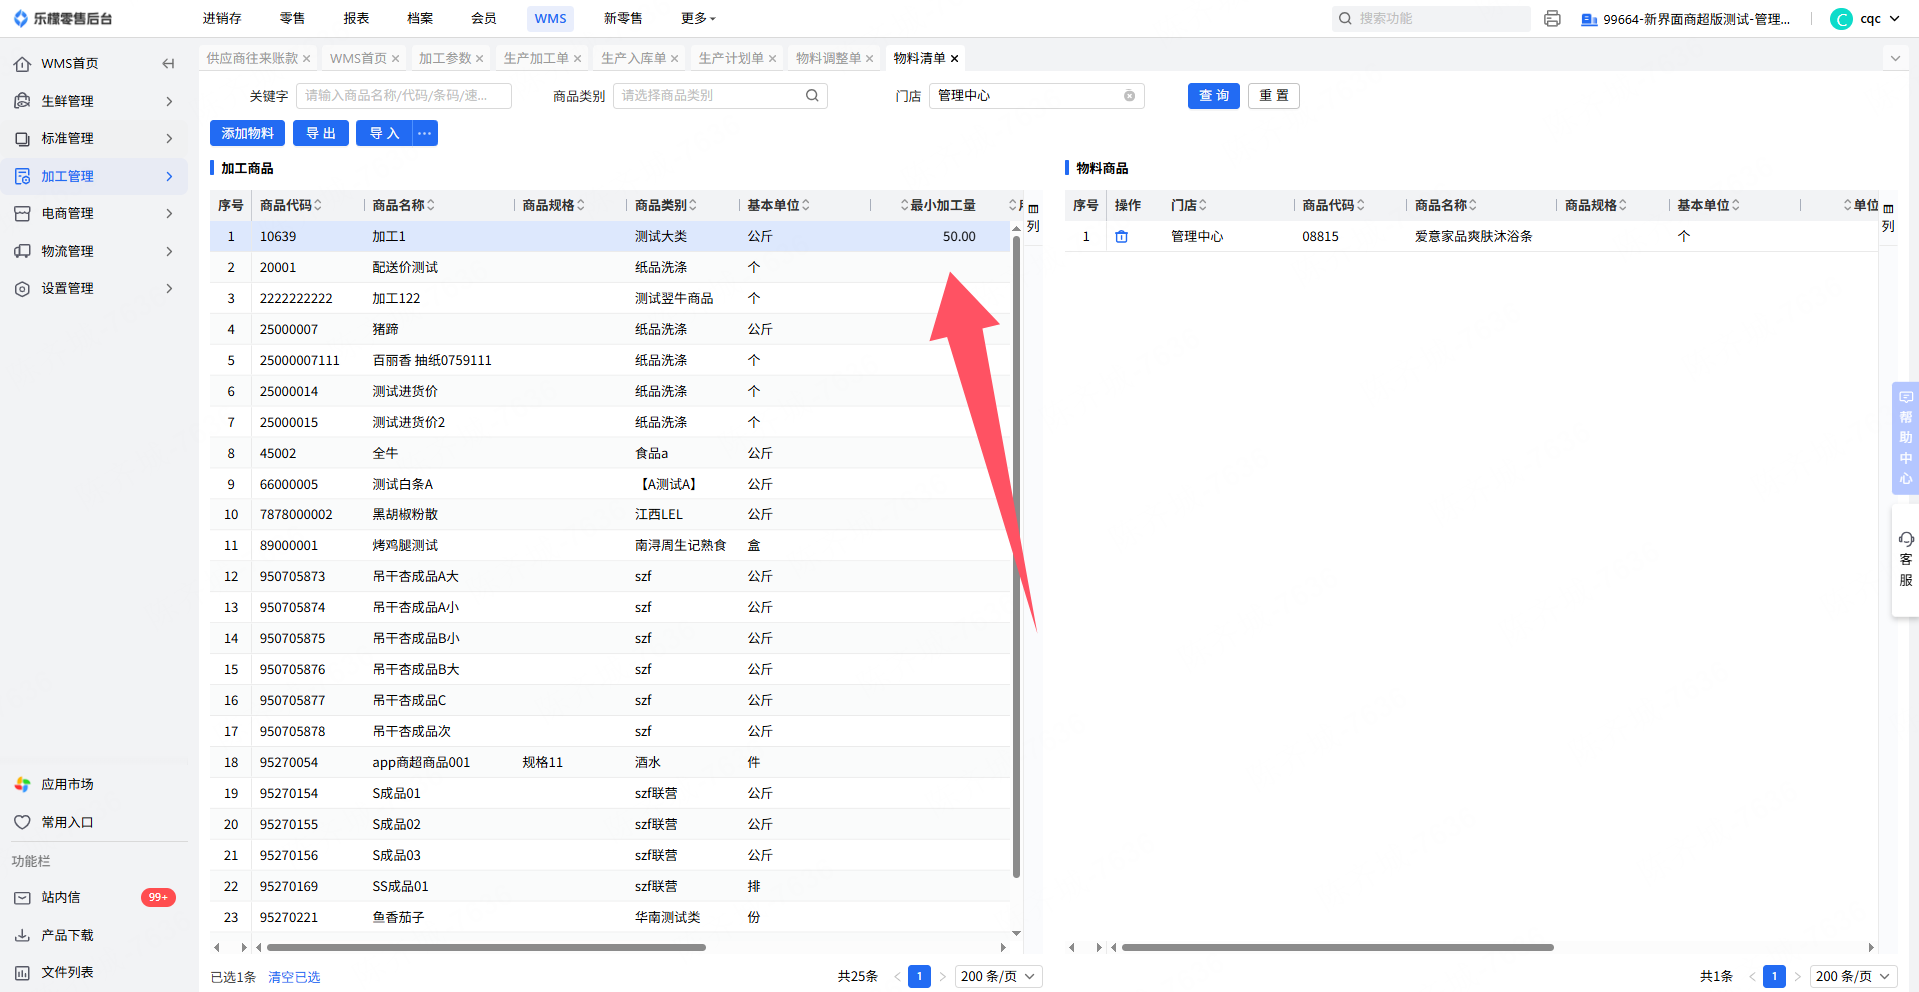
Task: Select the 全牛 product row
Action: pos(610,454)
